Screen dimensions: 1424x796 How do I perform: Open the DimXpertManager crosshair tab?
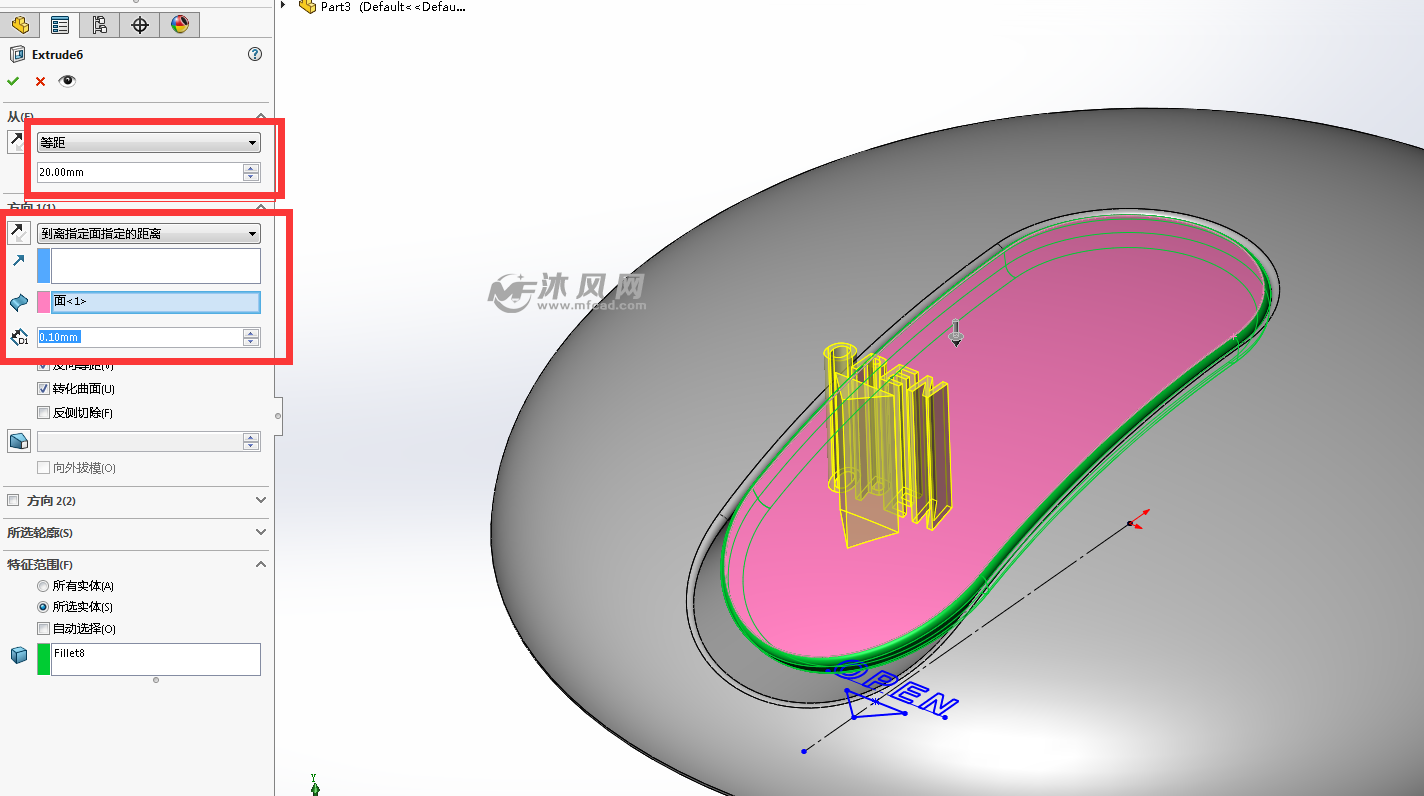(140, 25)
